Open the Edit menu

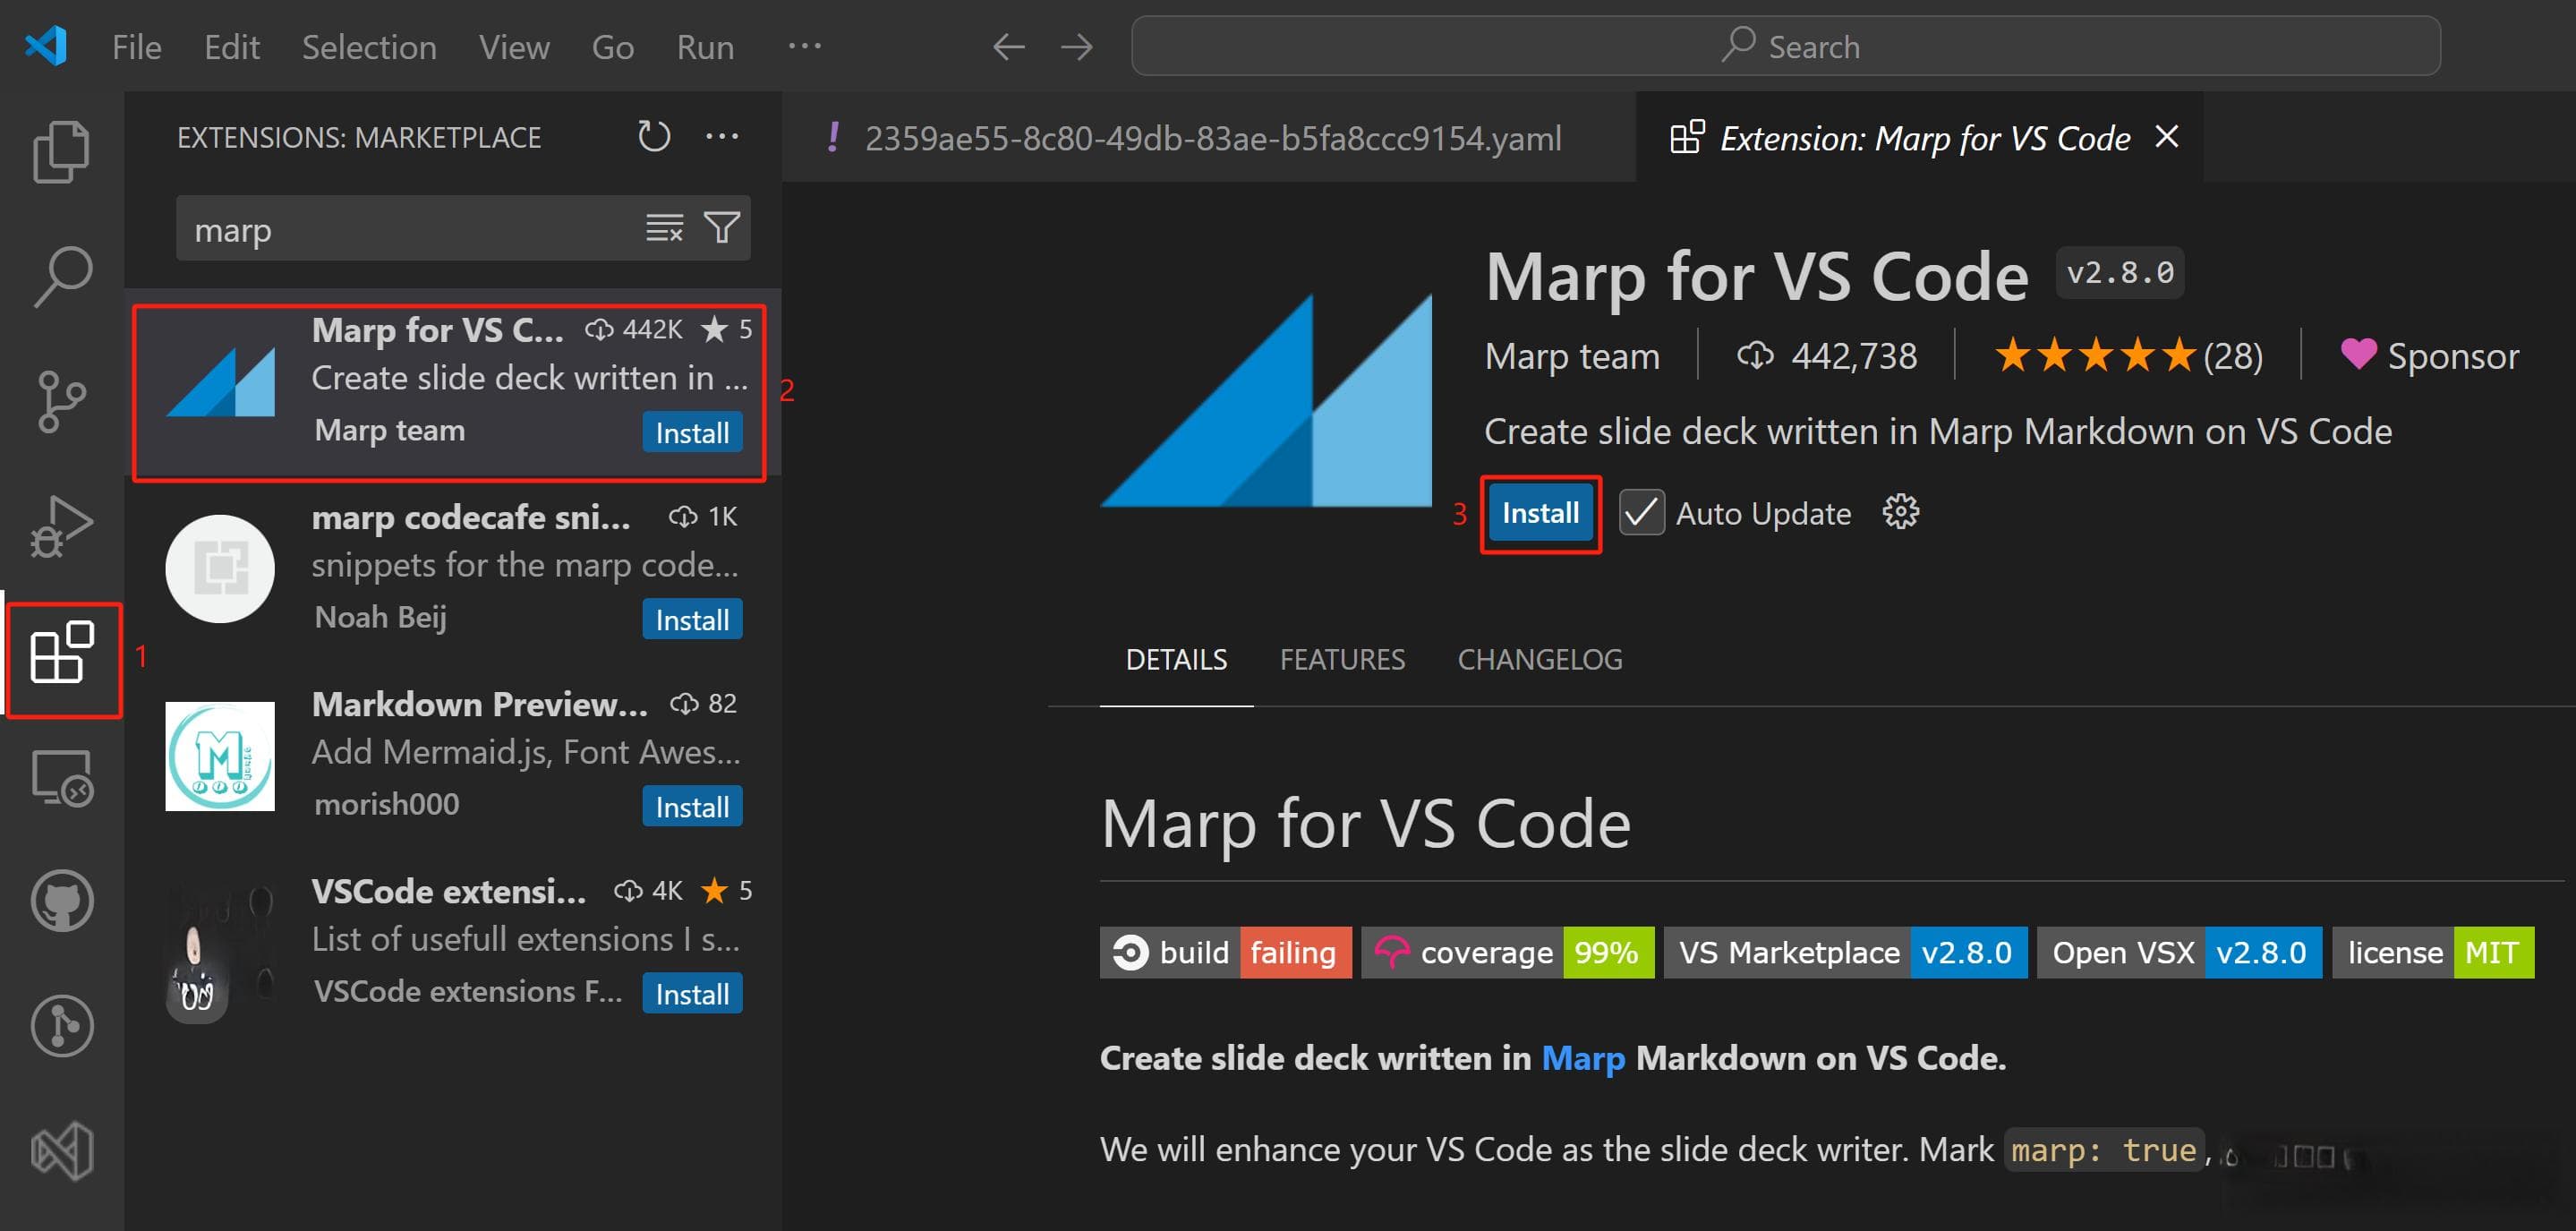(x=232, y=47)
